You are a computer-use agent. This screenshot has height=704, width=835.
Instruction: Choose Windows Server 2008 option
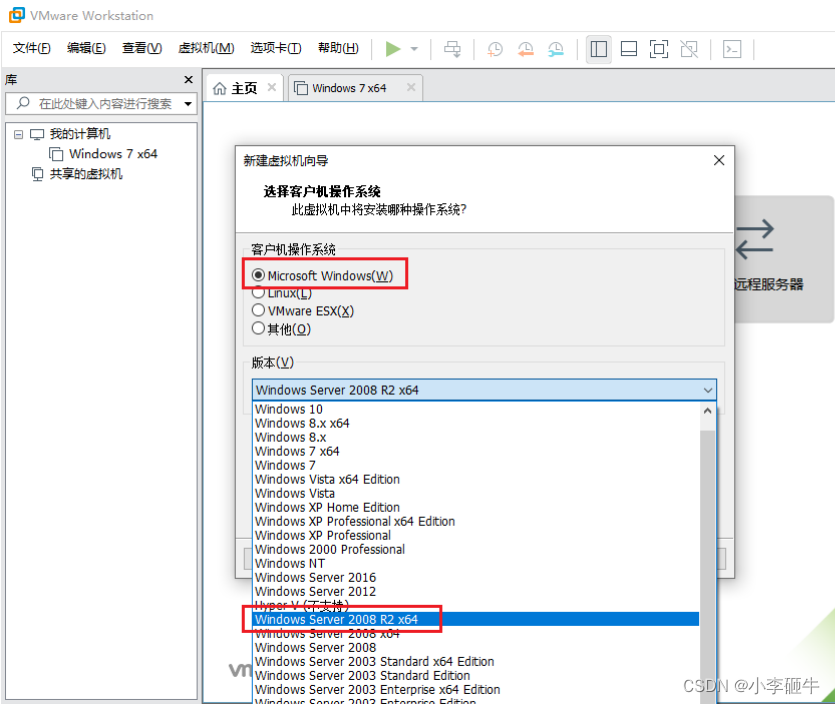pyautogui.click(x=476, y=648)
